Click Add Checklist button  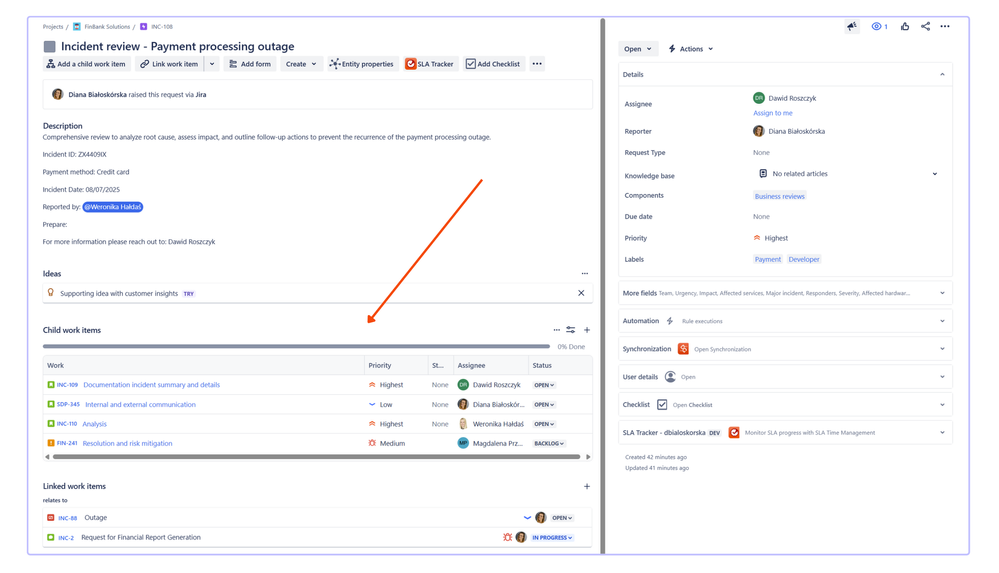[493, 64]
